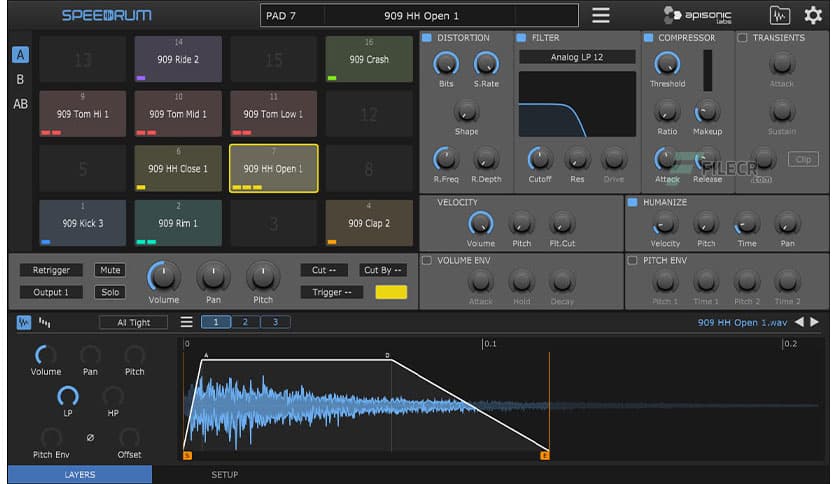Click the waveform view icon
The height and width of the screenshot is (484, 836).
(x=23, y=322)
